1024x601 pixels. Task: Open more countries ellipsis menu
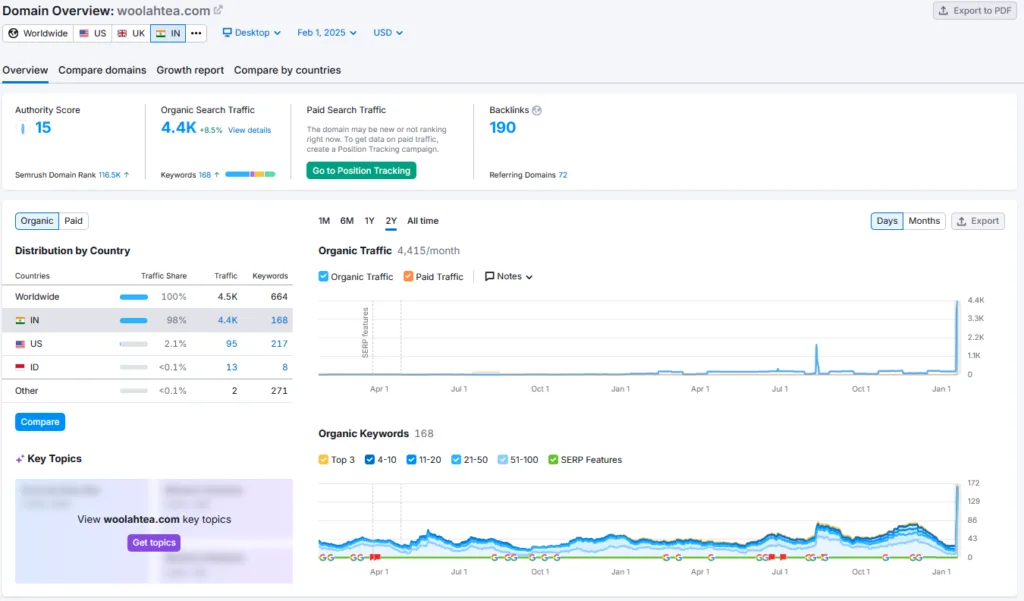(196, 33)
